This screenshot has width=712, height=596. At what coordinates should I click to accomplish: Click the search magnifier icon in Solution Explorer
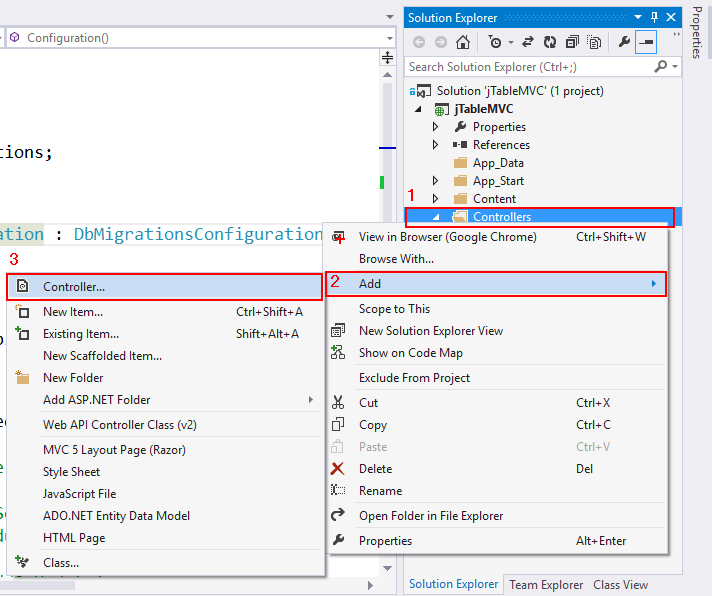[661, 67]
